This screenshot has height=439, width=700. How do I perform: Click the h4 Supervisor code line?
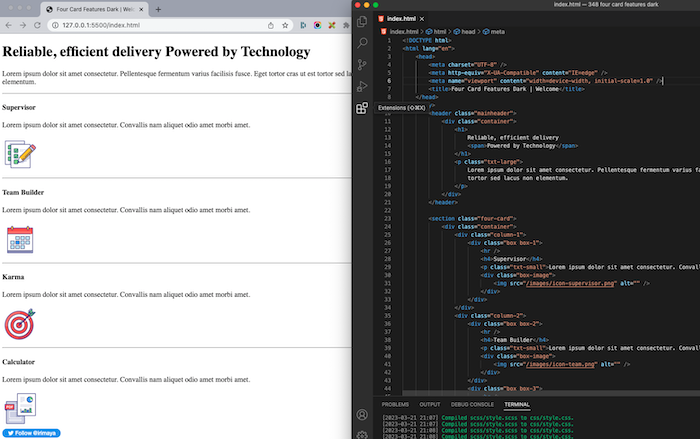coord(511,259)
